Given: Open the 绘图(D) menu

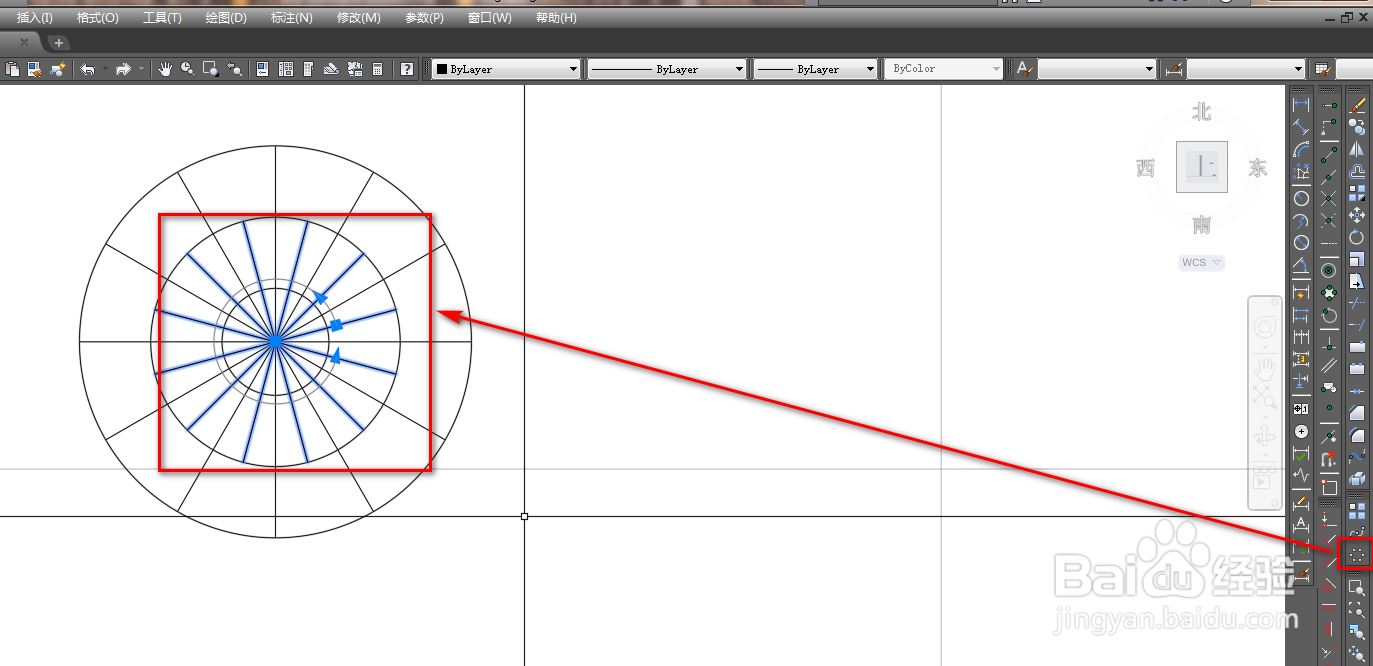Looking at the screenshot, I should click(x=226, y=18).
